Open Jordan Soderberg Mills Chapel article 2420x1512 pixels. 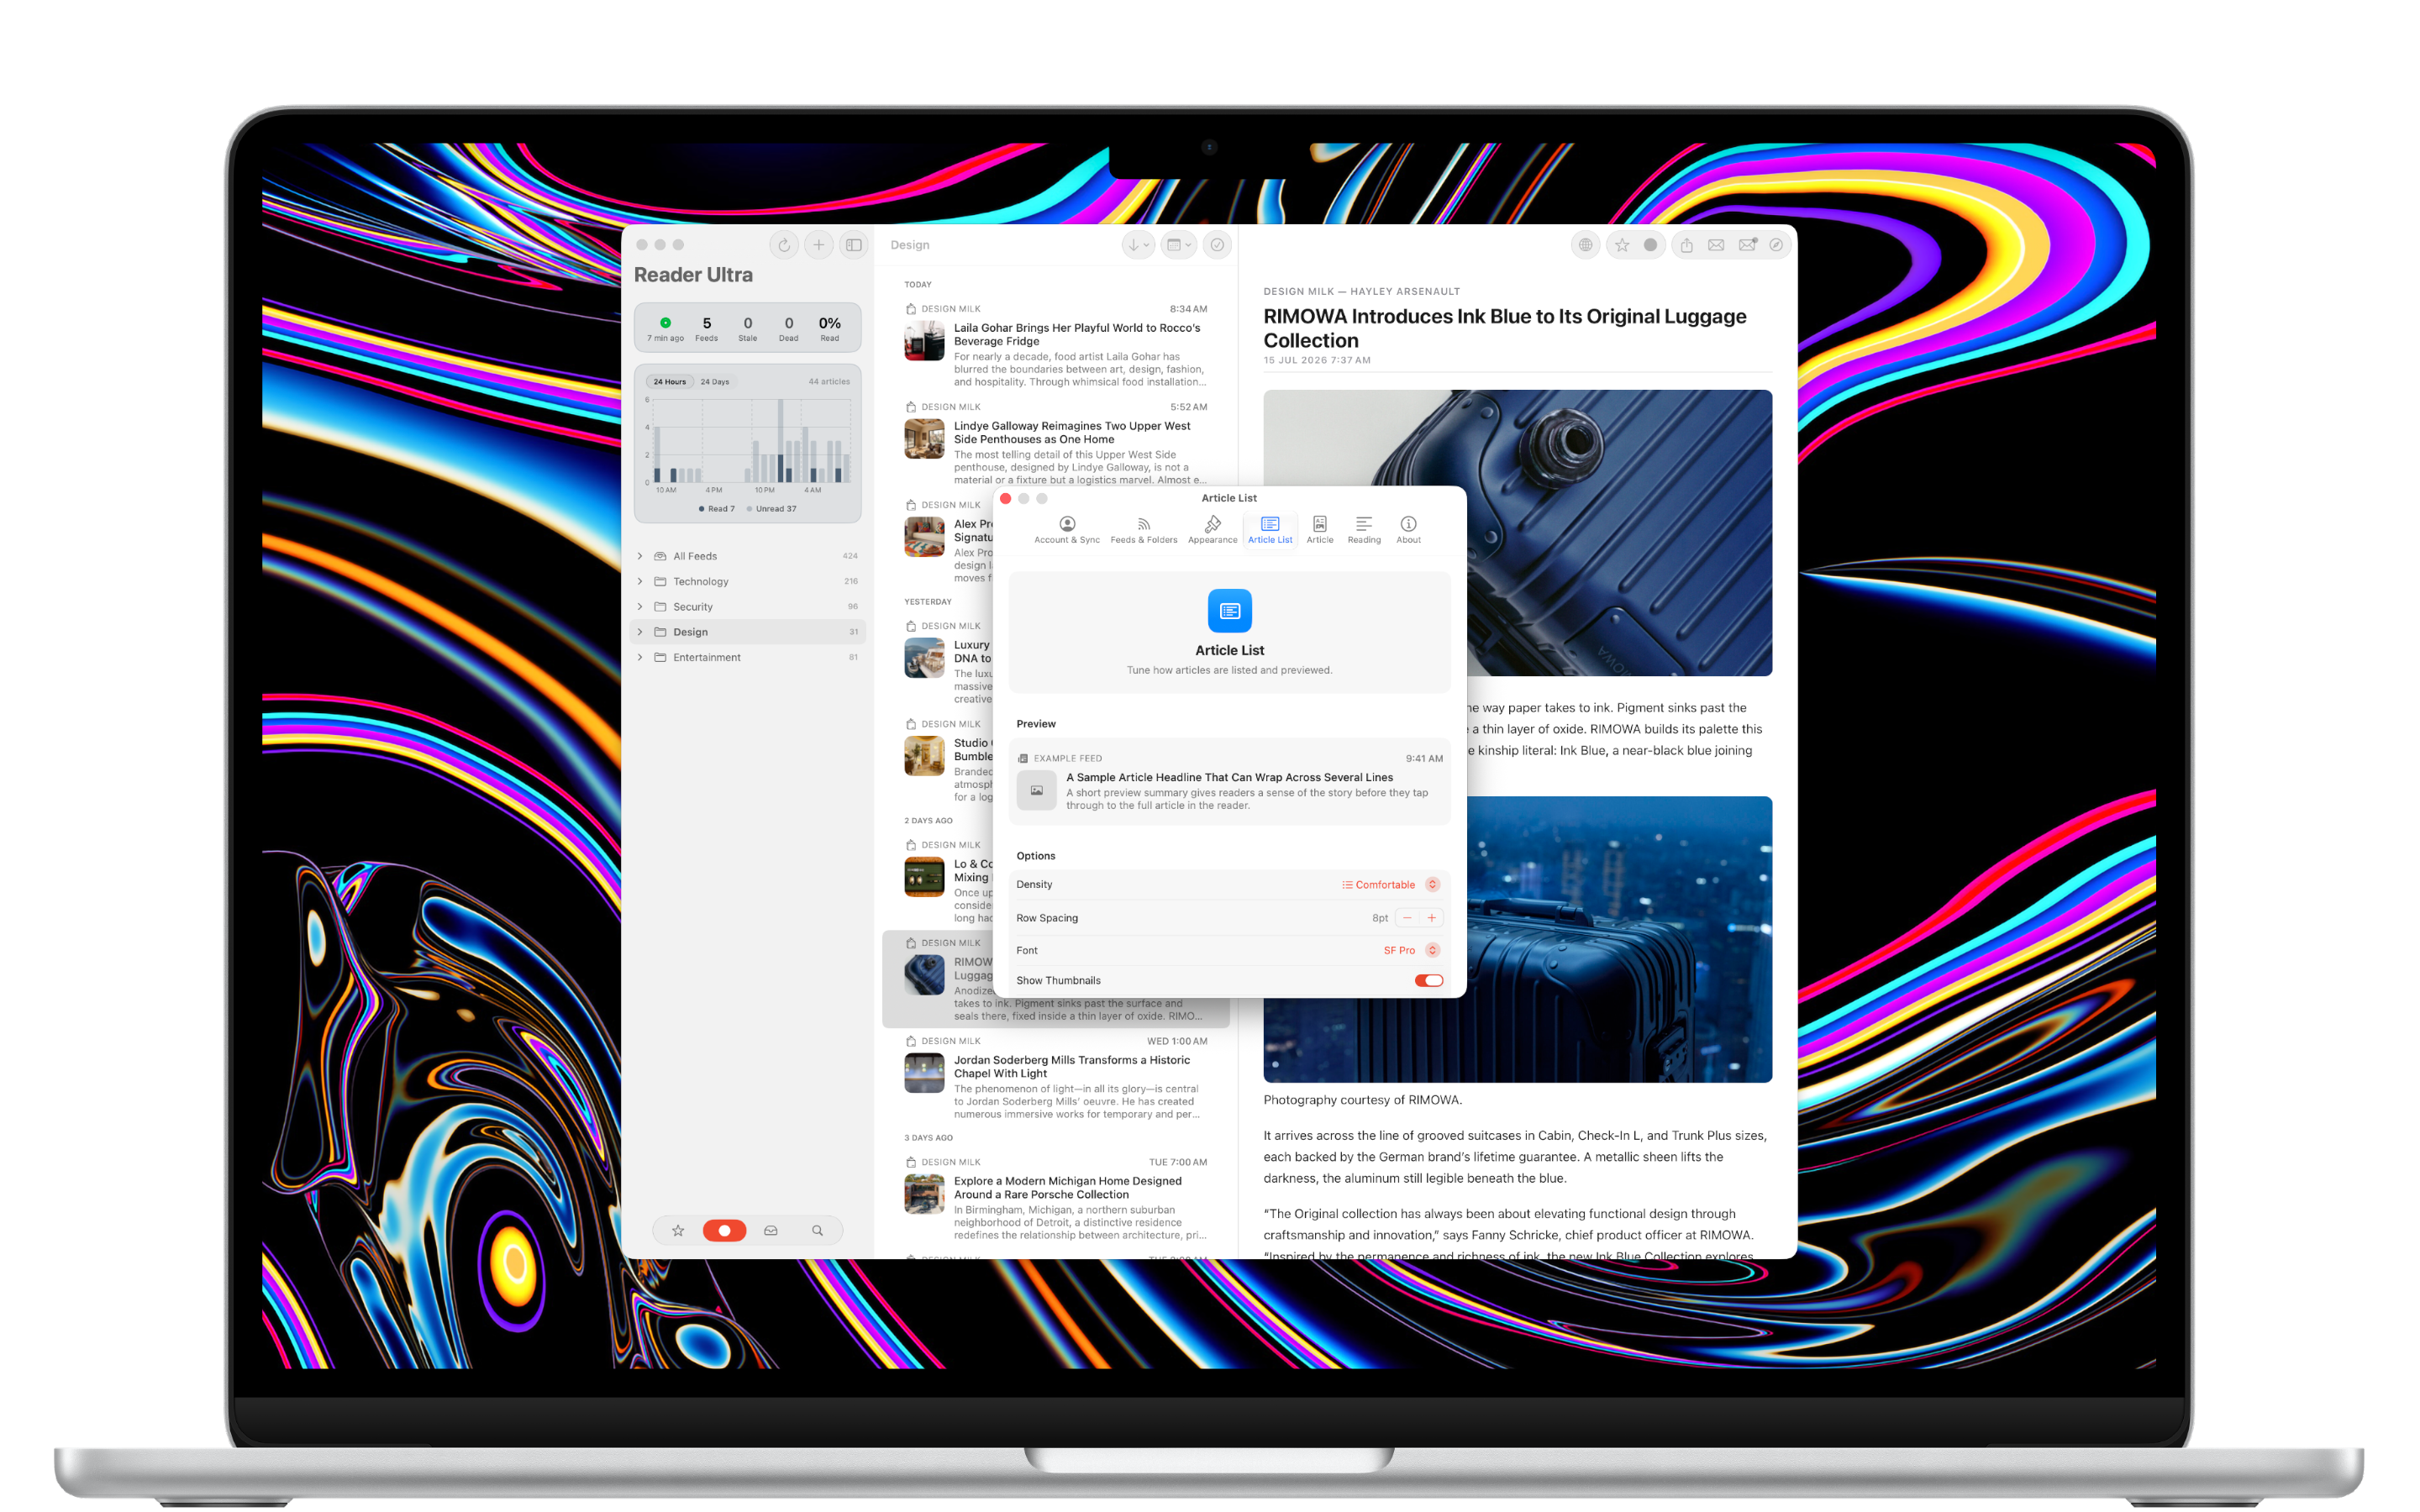(x=1056, y=1078)
